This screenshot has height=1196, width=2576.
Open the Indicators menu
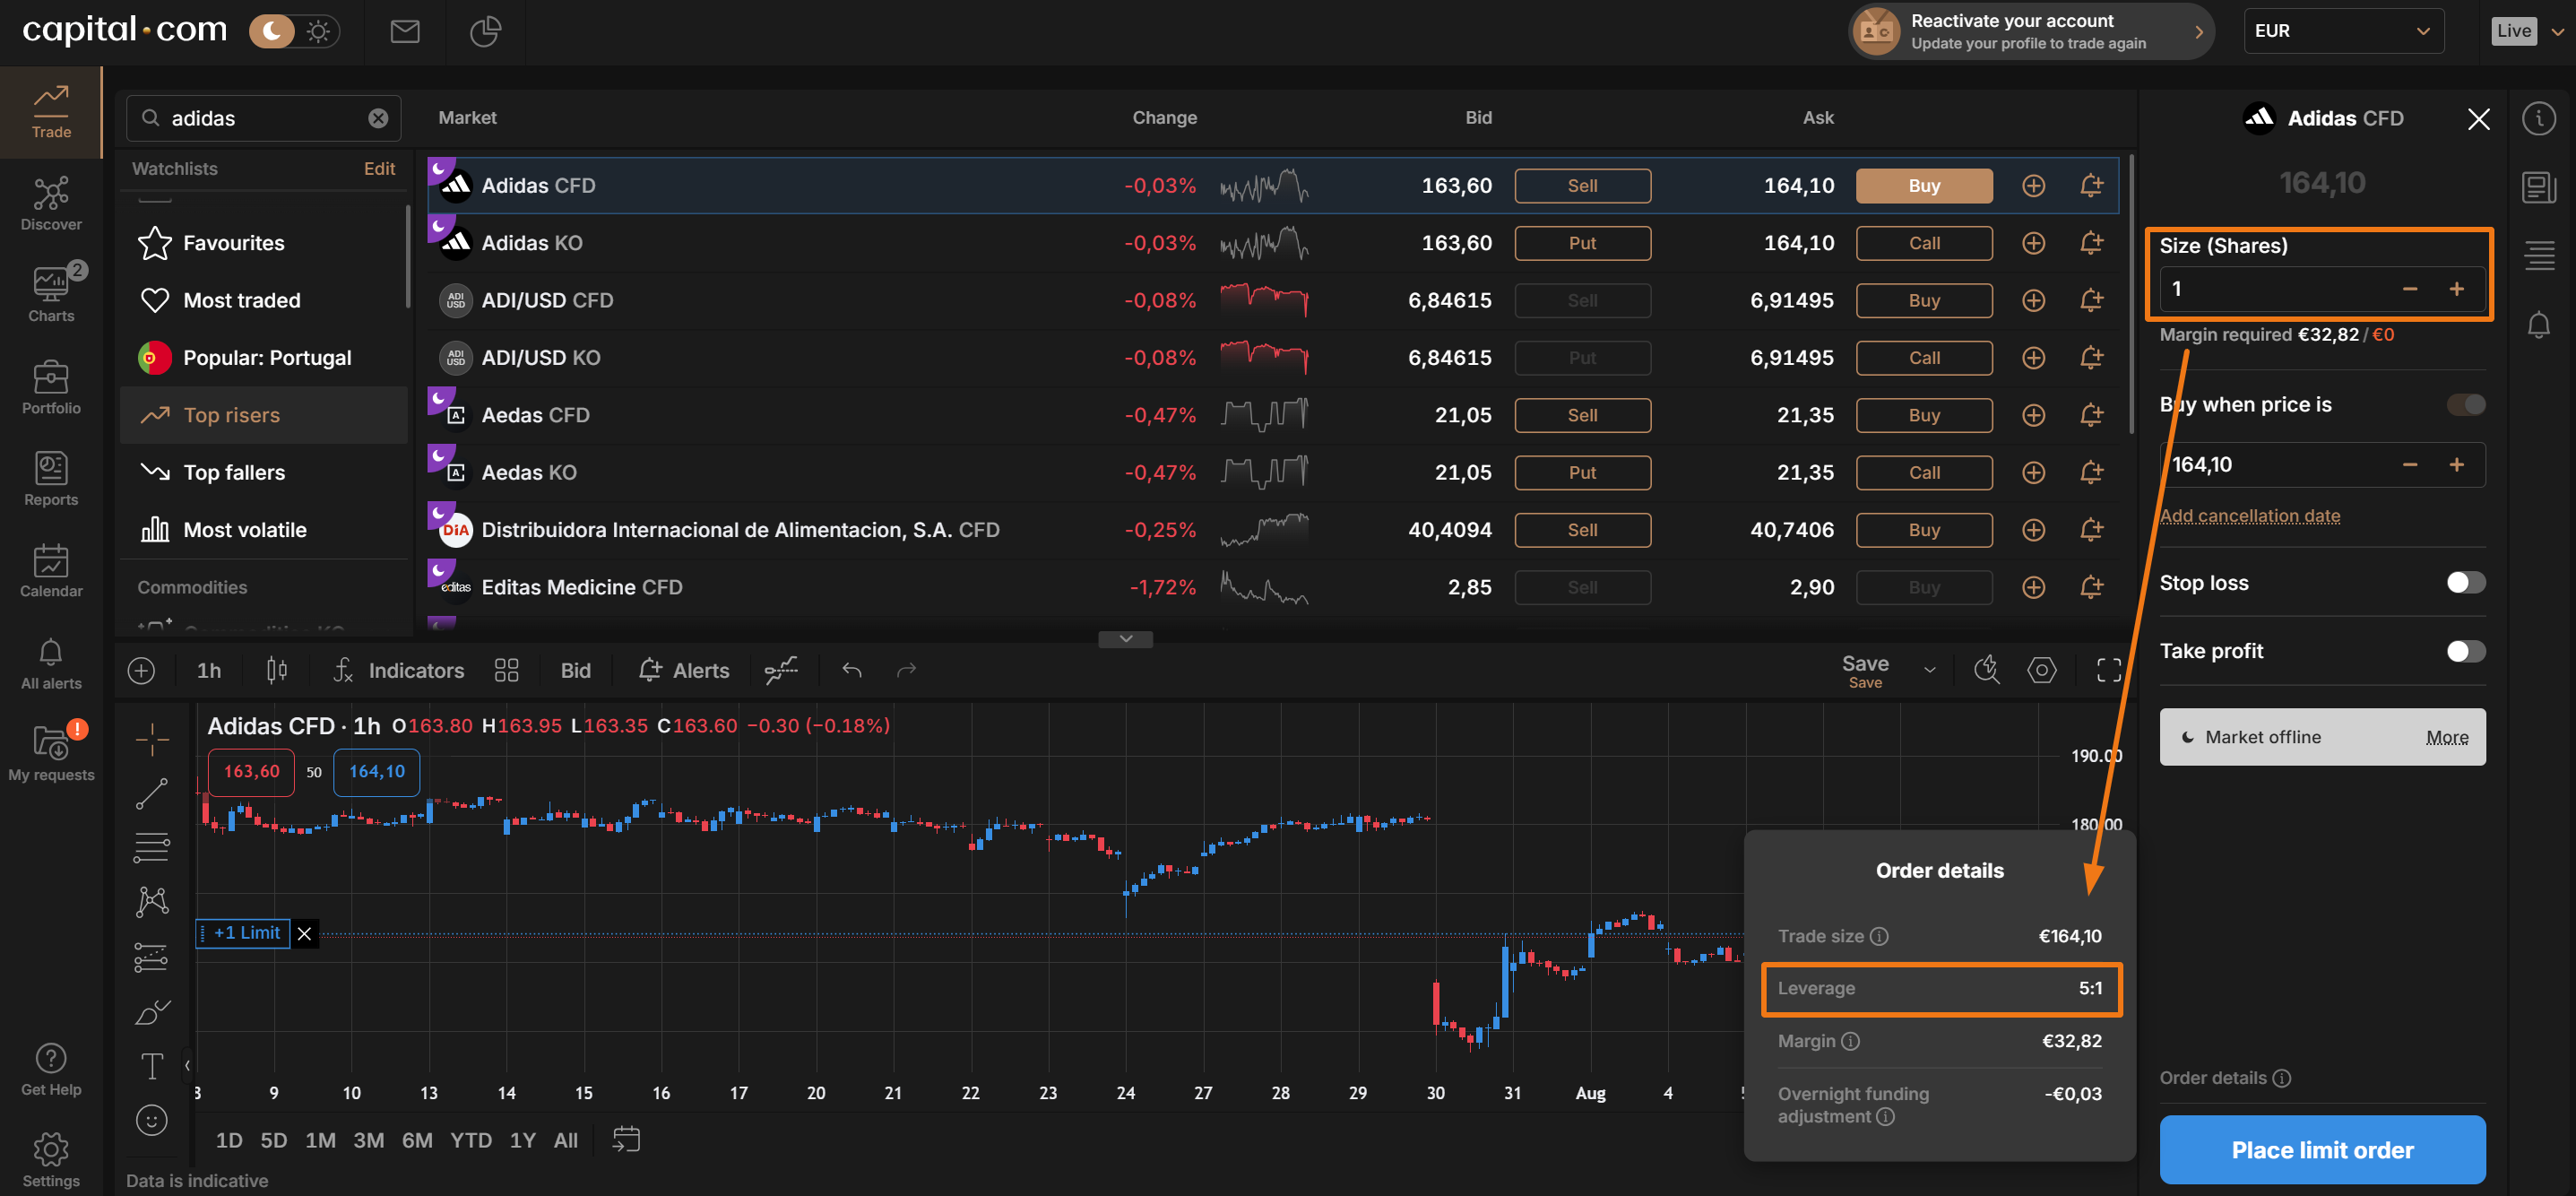[398, 670]
